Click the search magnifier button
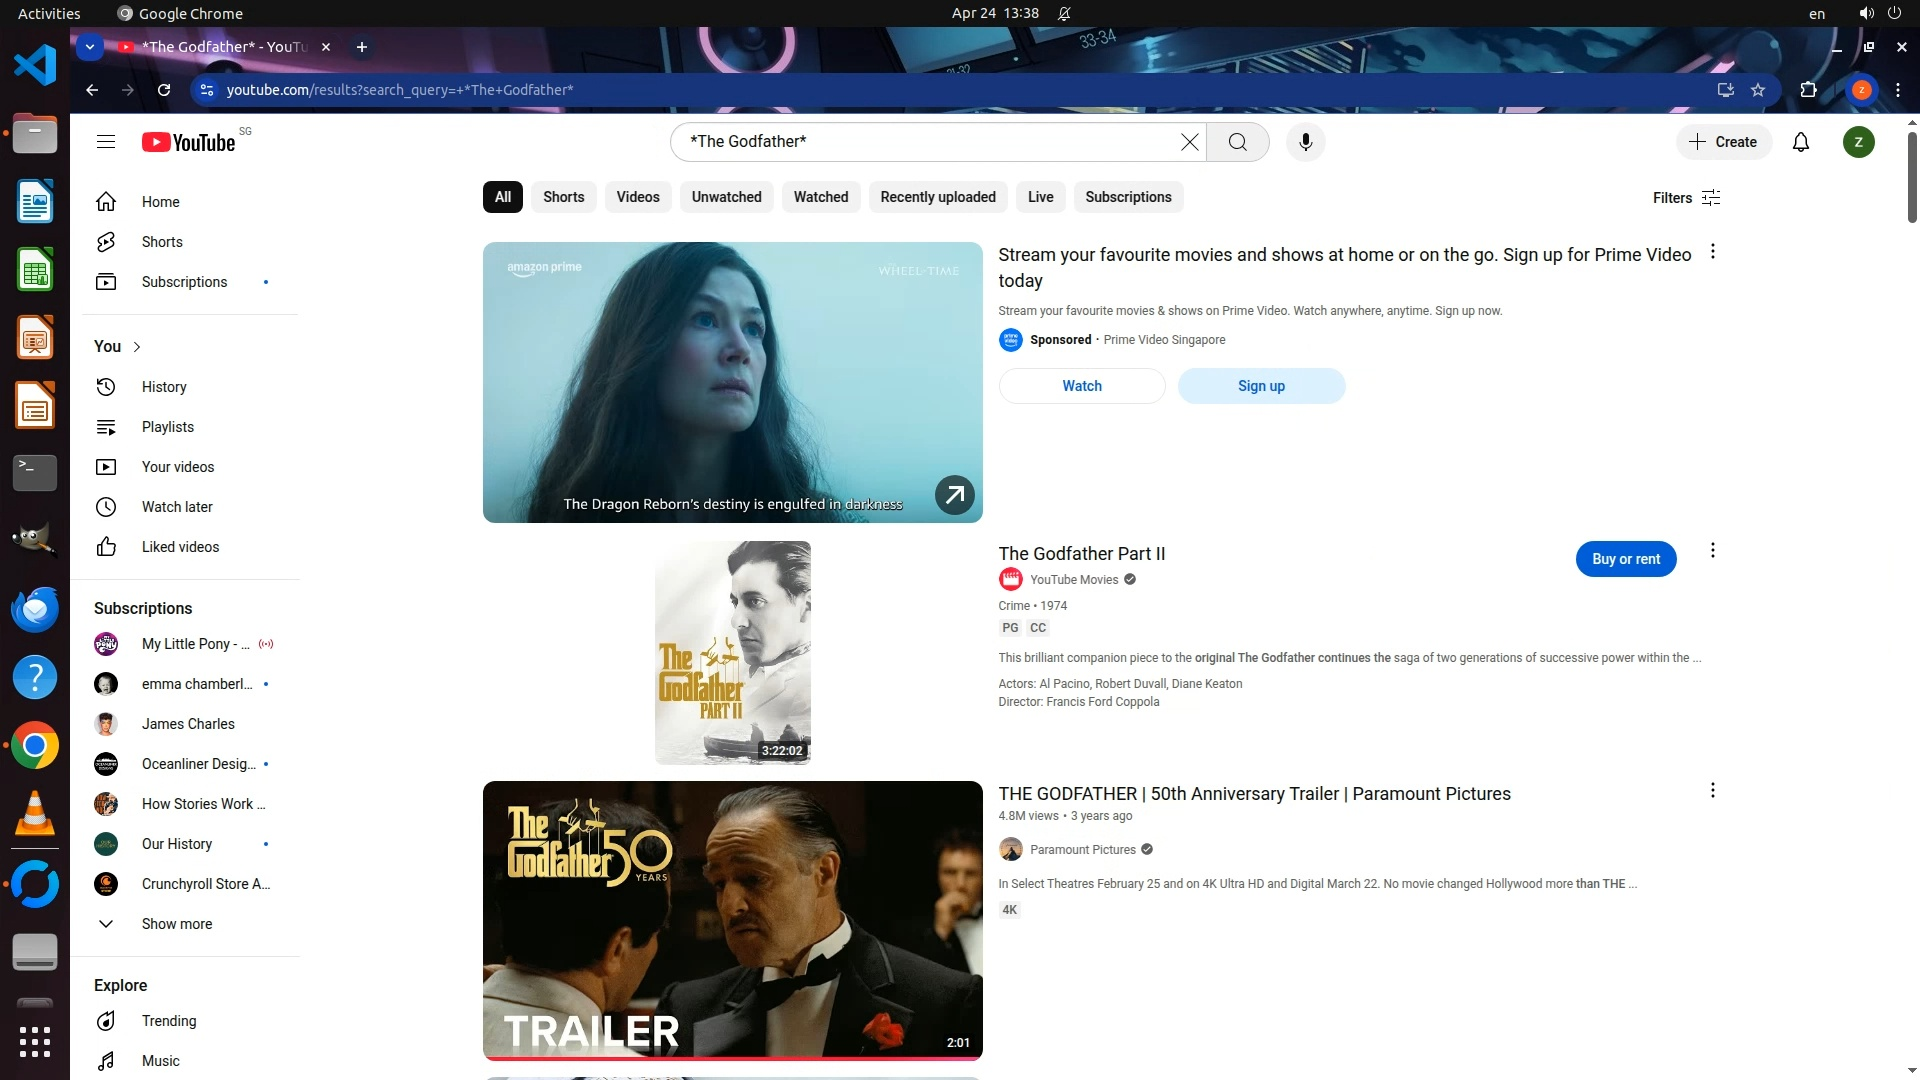 [1238, 142]
